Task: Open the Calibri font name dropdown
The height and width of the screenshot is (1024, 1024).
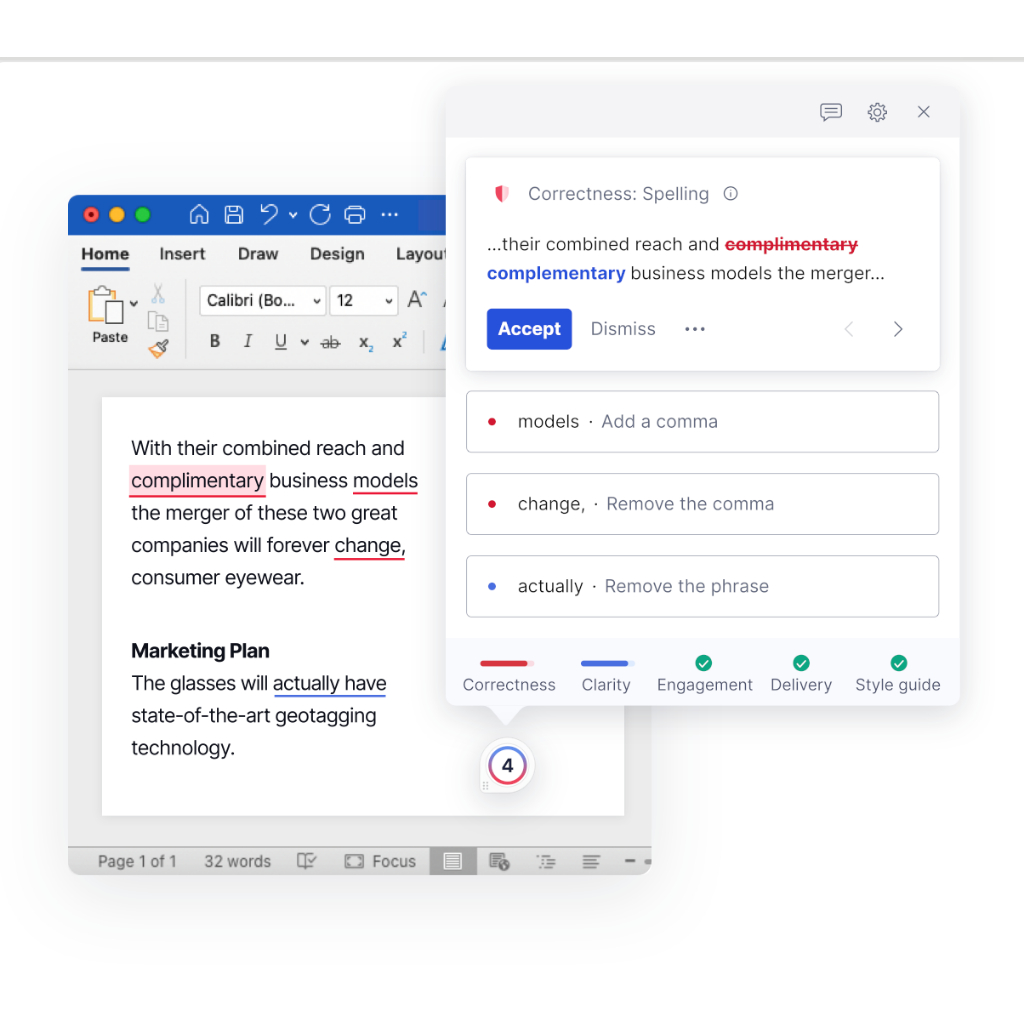Action: pos(263,300)
